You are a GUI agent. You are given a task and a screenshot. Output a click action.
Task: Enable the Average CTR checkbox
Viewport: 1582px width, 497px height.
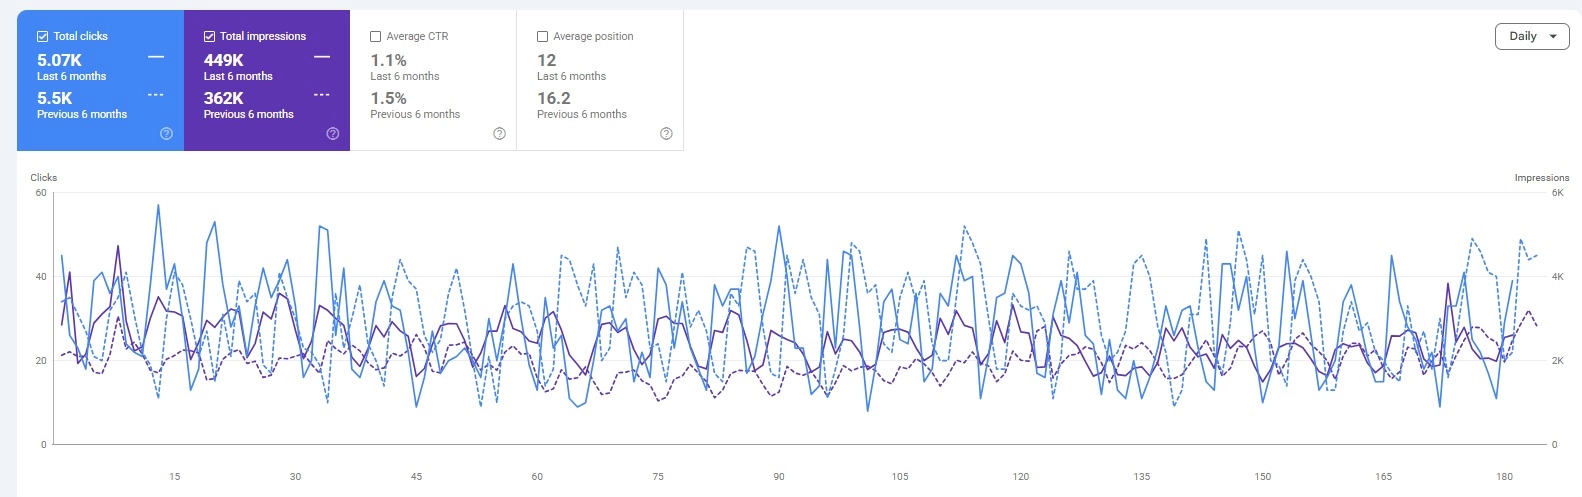click(376, 36)
